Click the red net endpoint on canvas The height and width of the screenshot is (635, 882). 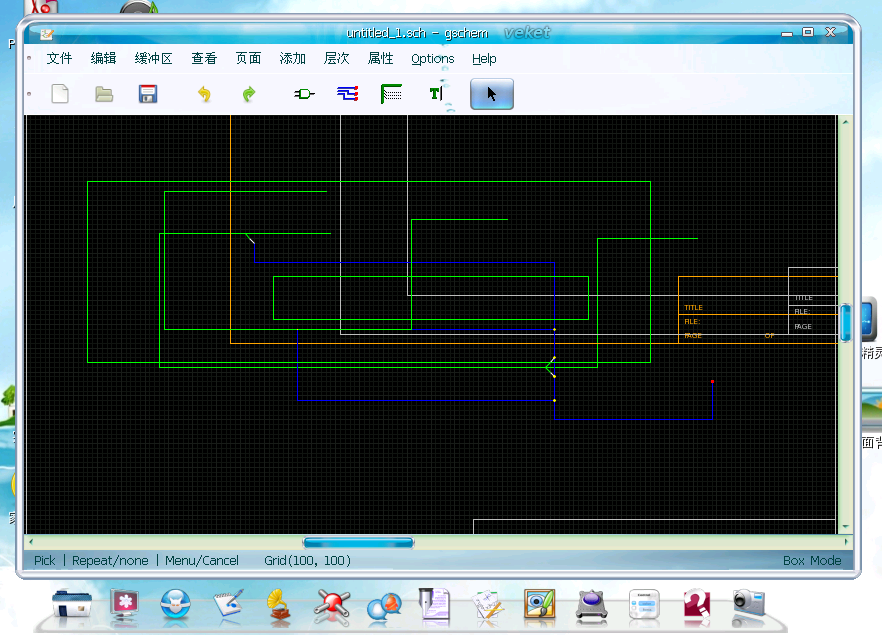pos(712,381)
